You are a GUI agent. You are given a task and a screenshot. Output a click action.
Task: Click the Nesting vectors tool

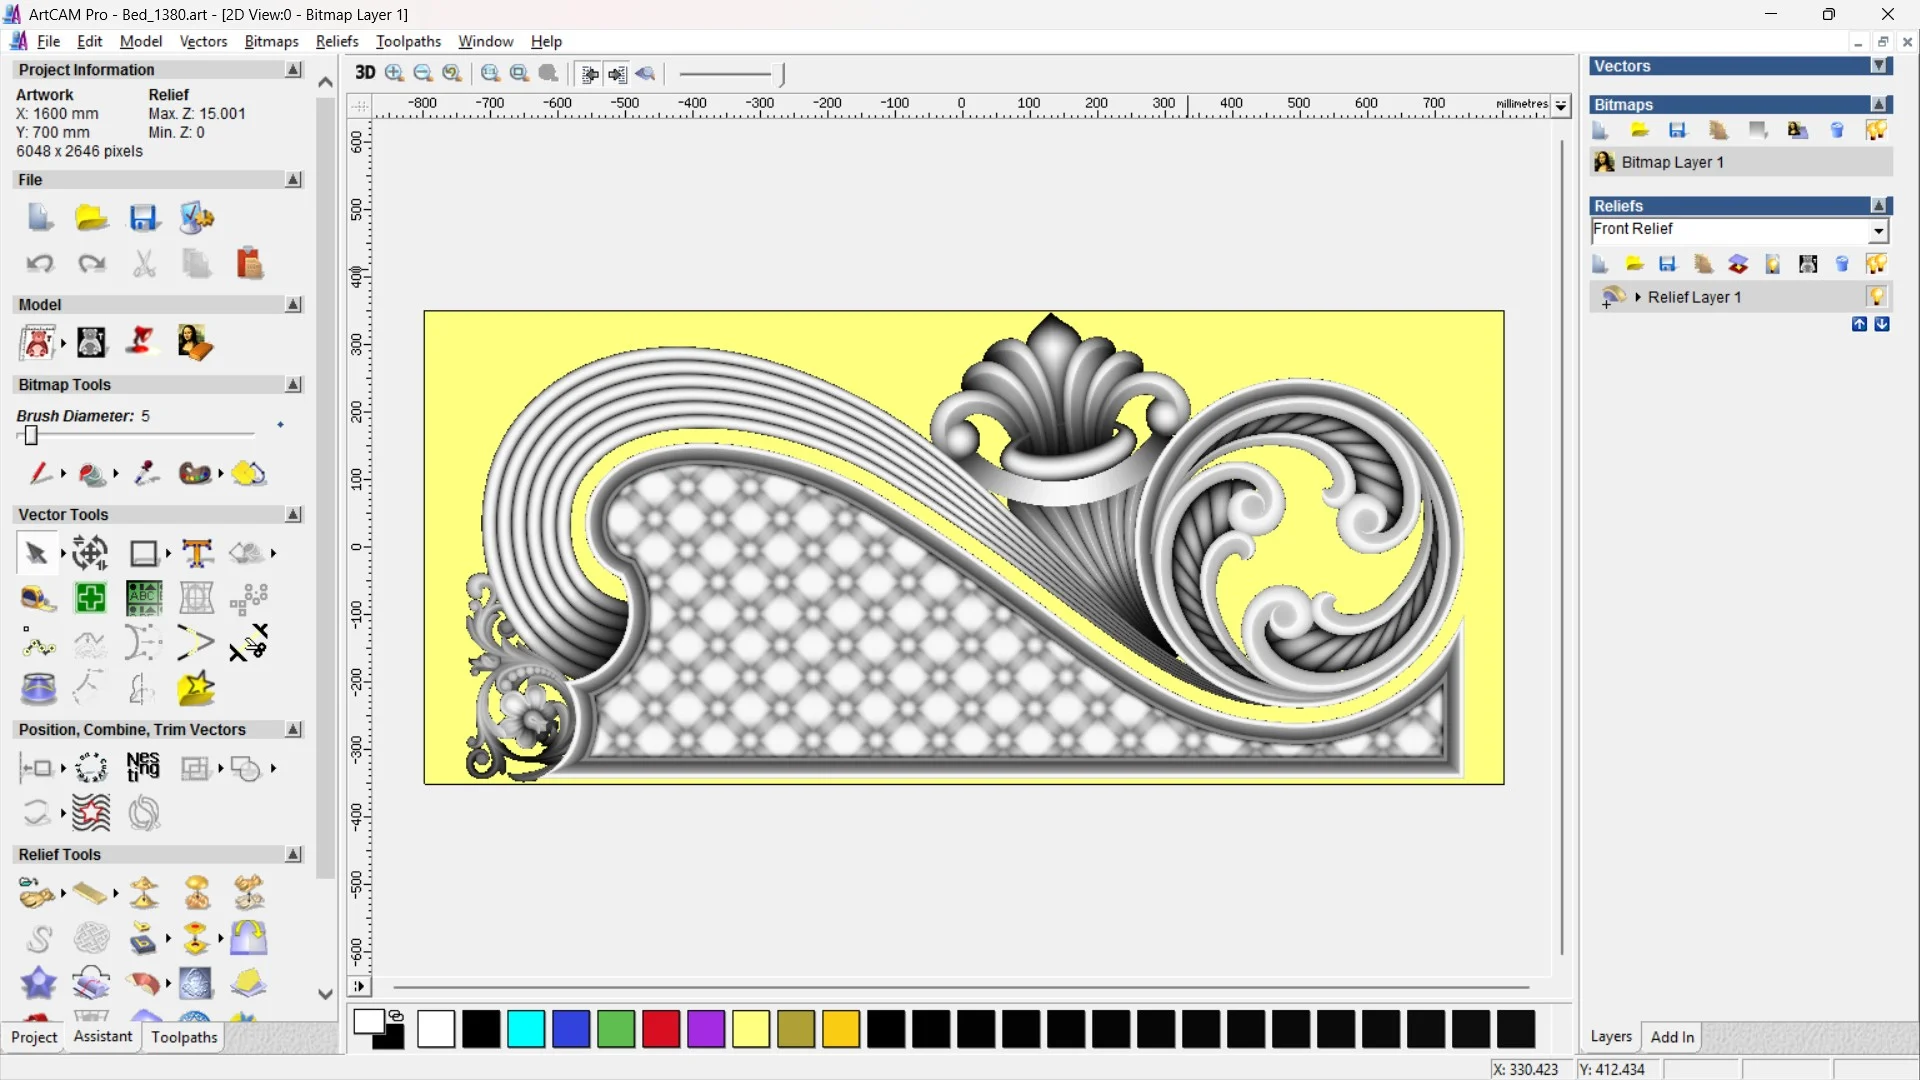[143, 768]
